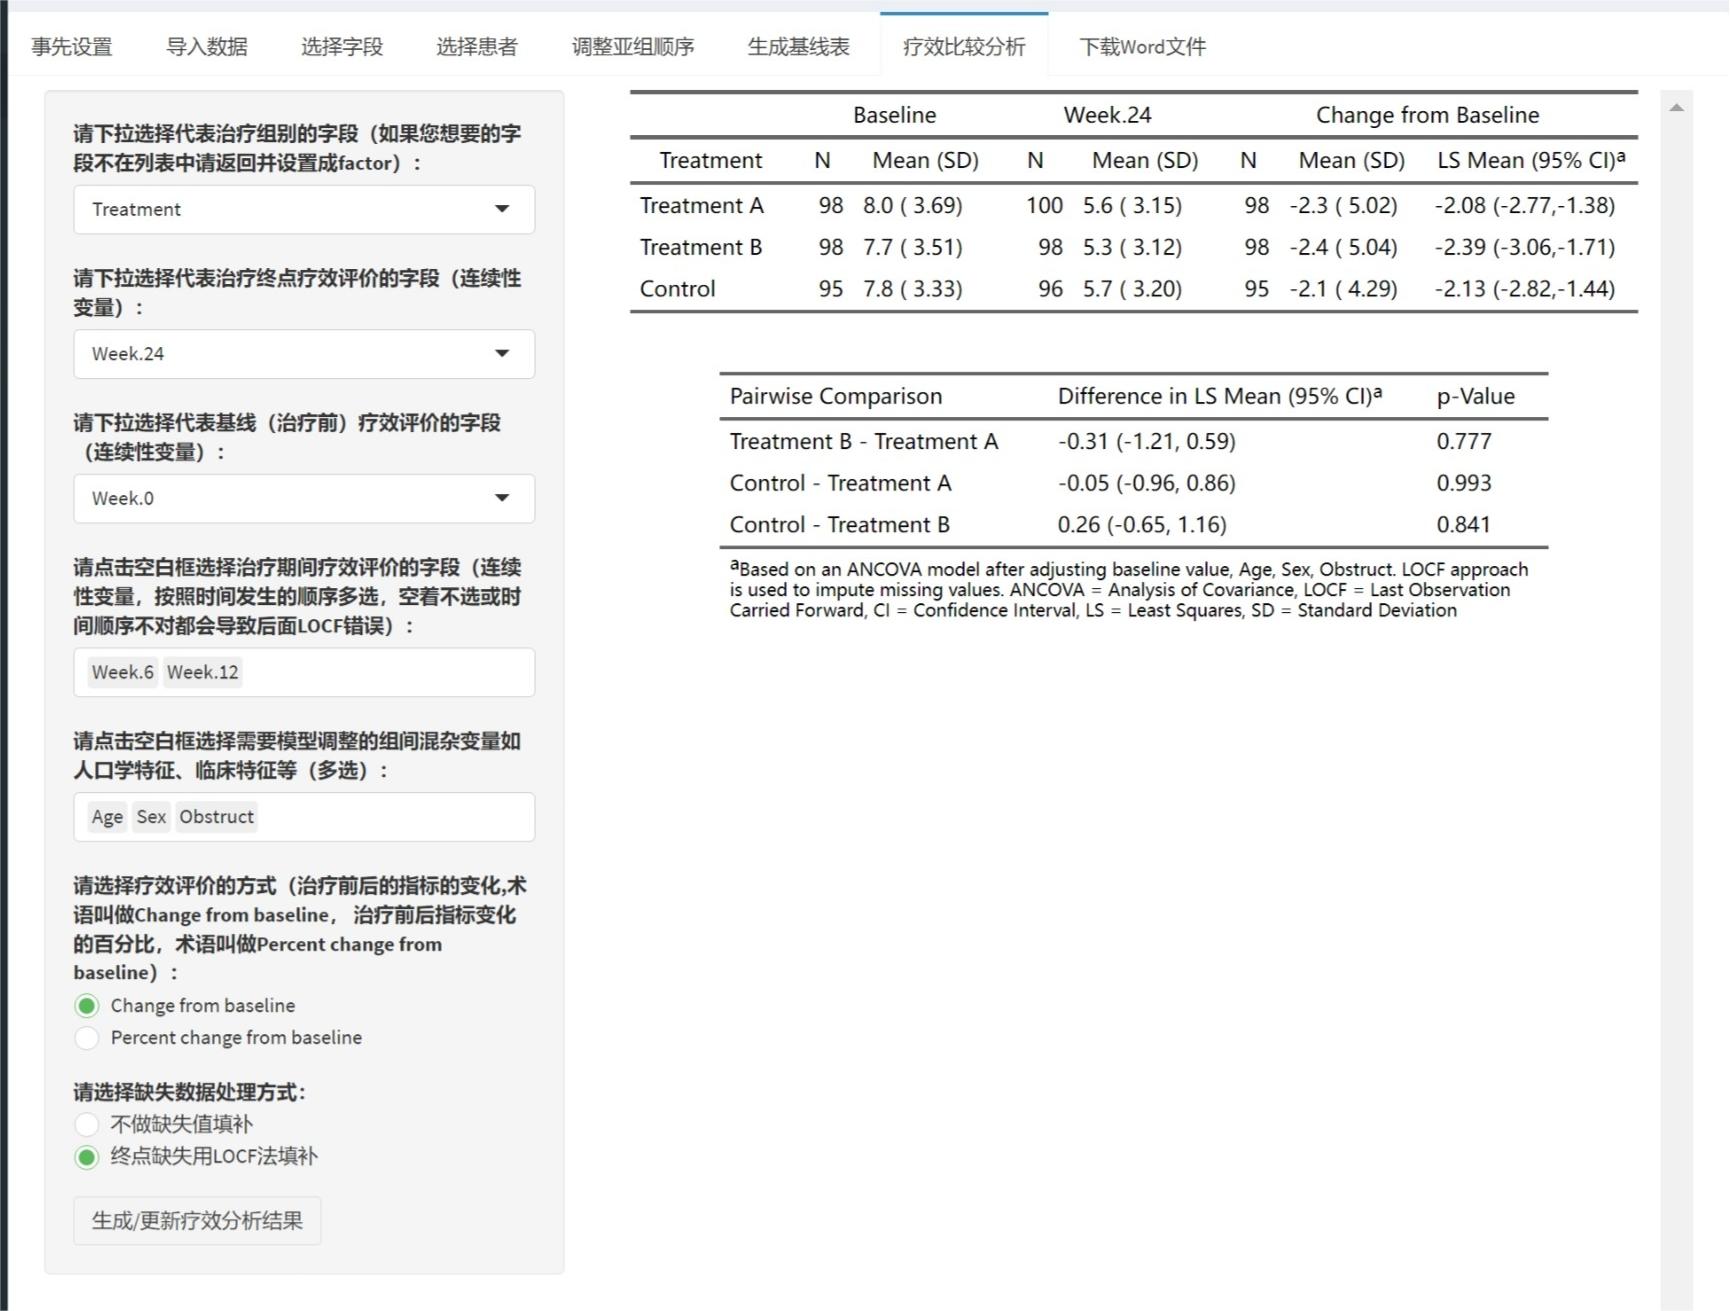Open the 生成基线表 tab
Viewport: 1730px width, 1311px height.
coord(799,47)
